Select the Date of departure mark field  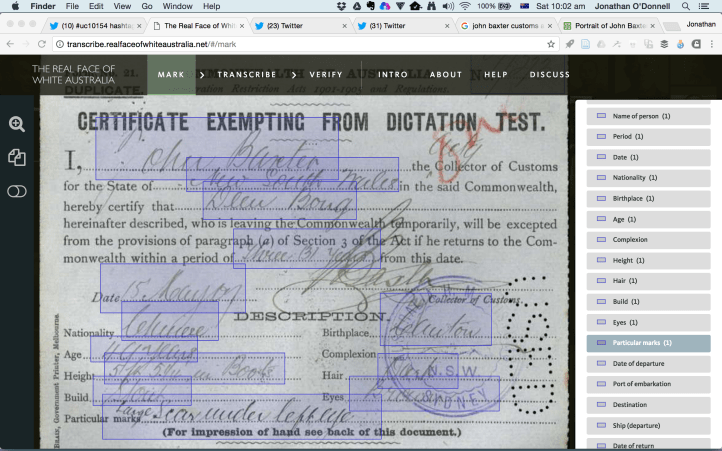648,363
